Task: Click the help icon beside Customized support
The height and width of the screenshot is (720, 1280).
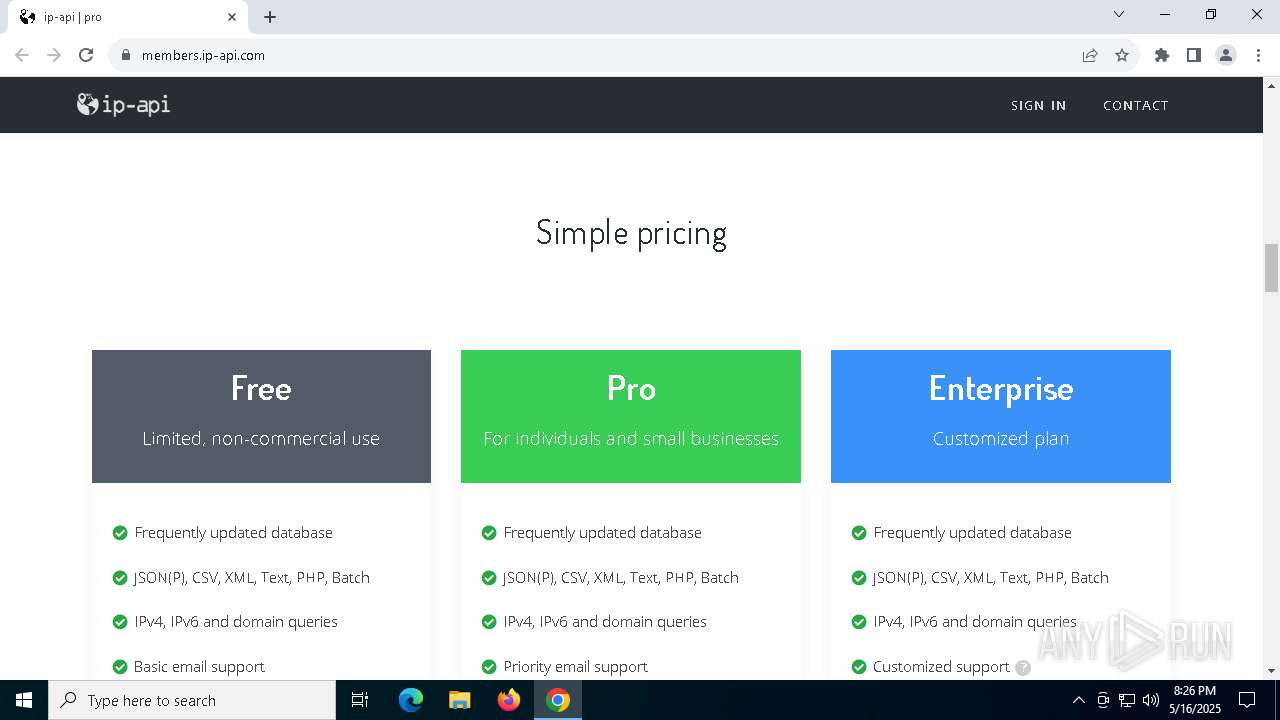Action: coord(1022,667)
